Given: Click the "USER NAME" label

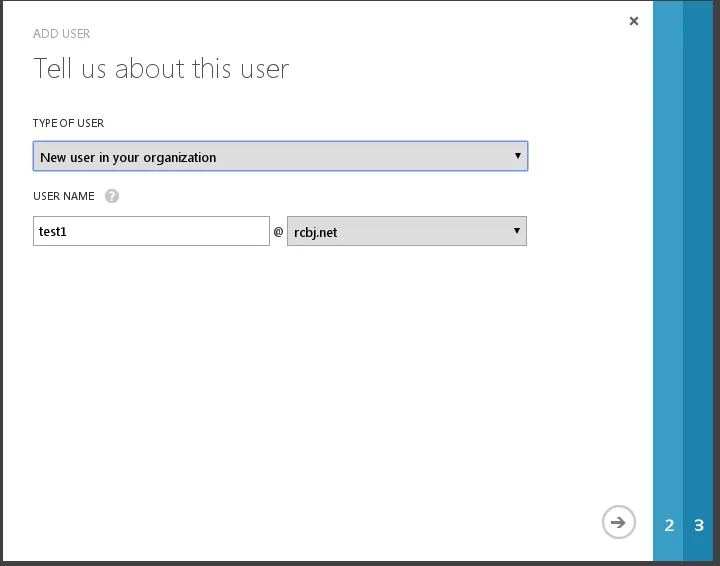Looking at the screenshot, I should tap(64, 196).
